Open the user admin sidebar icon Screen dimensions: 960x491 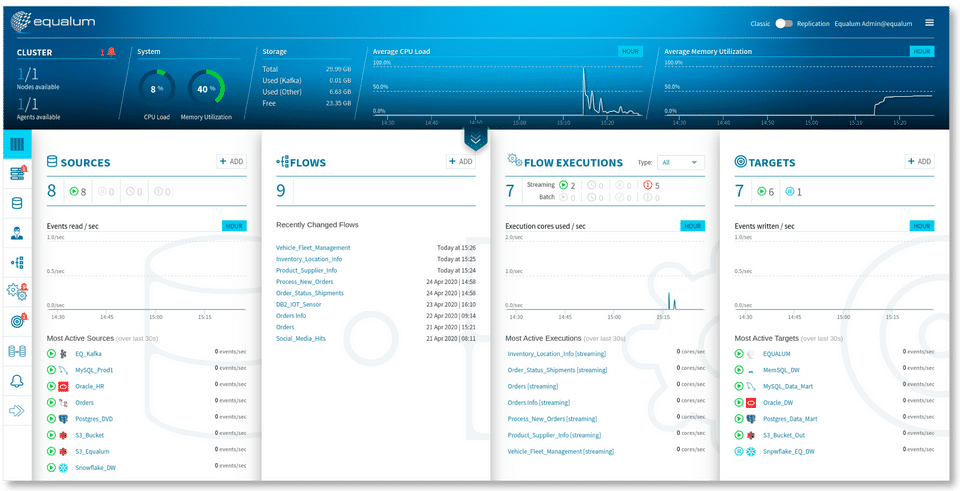tap(17, 233)
